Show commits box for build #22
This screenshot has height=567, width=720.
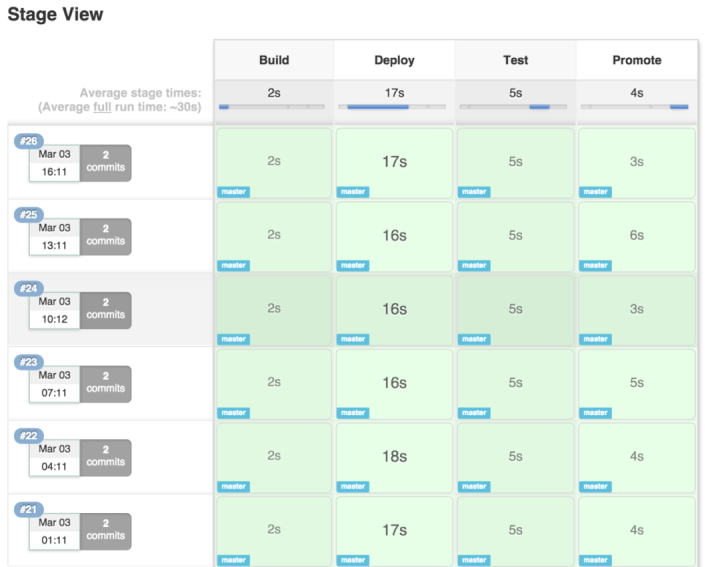[x=105, y=456]
